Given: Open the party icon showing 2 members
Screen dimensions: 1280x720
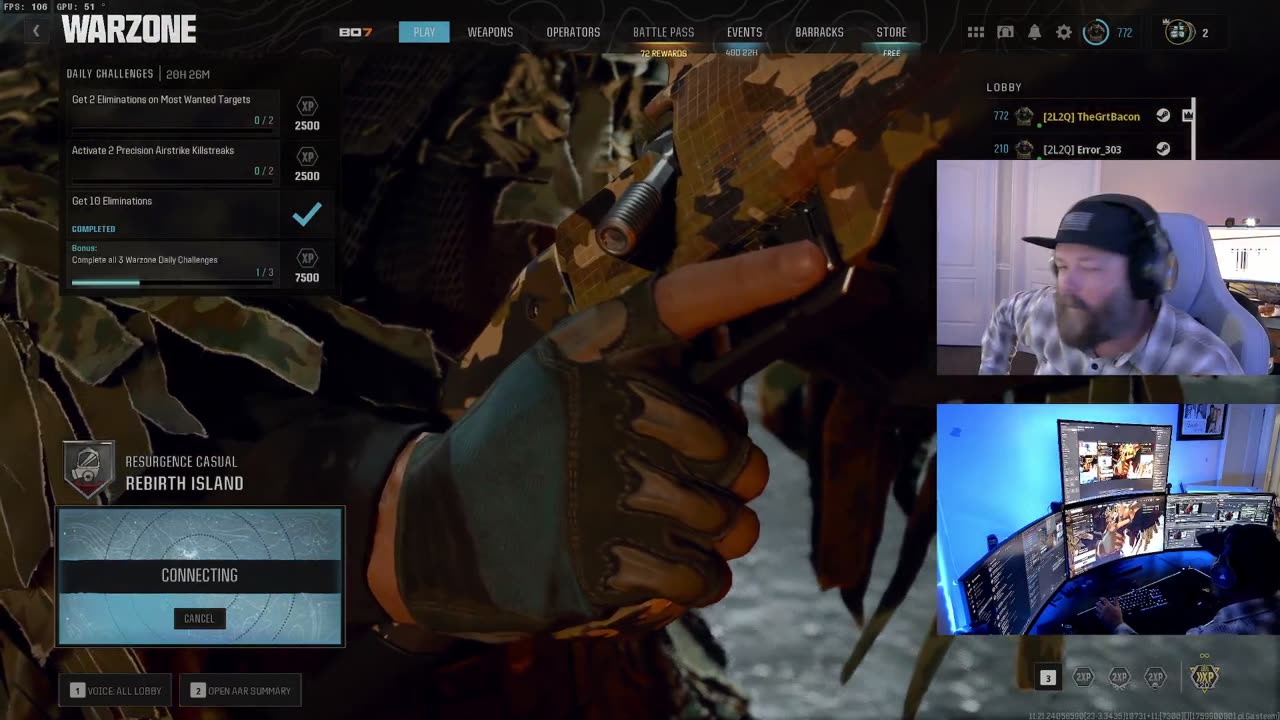Looking at the screenshot, I should (x=1179, y=32).
